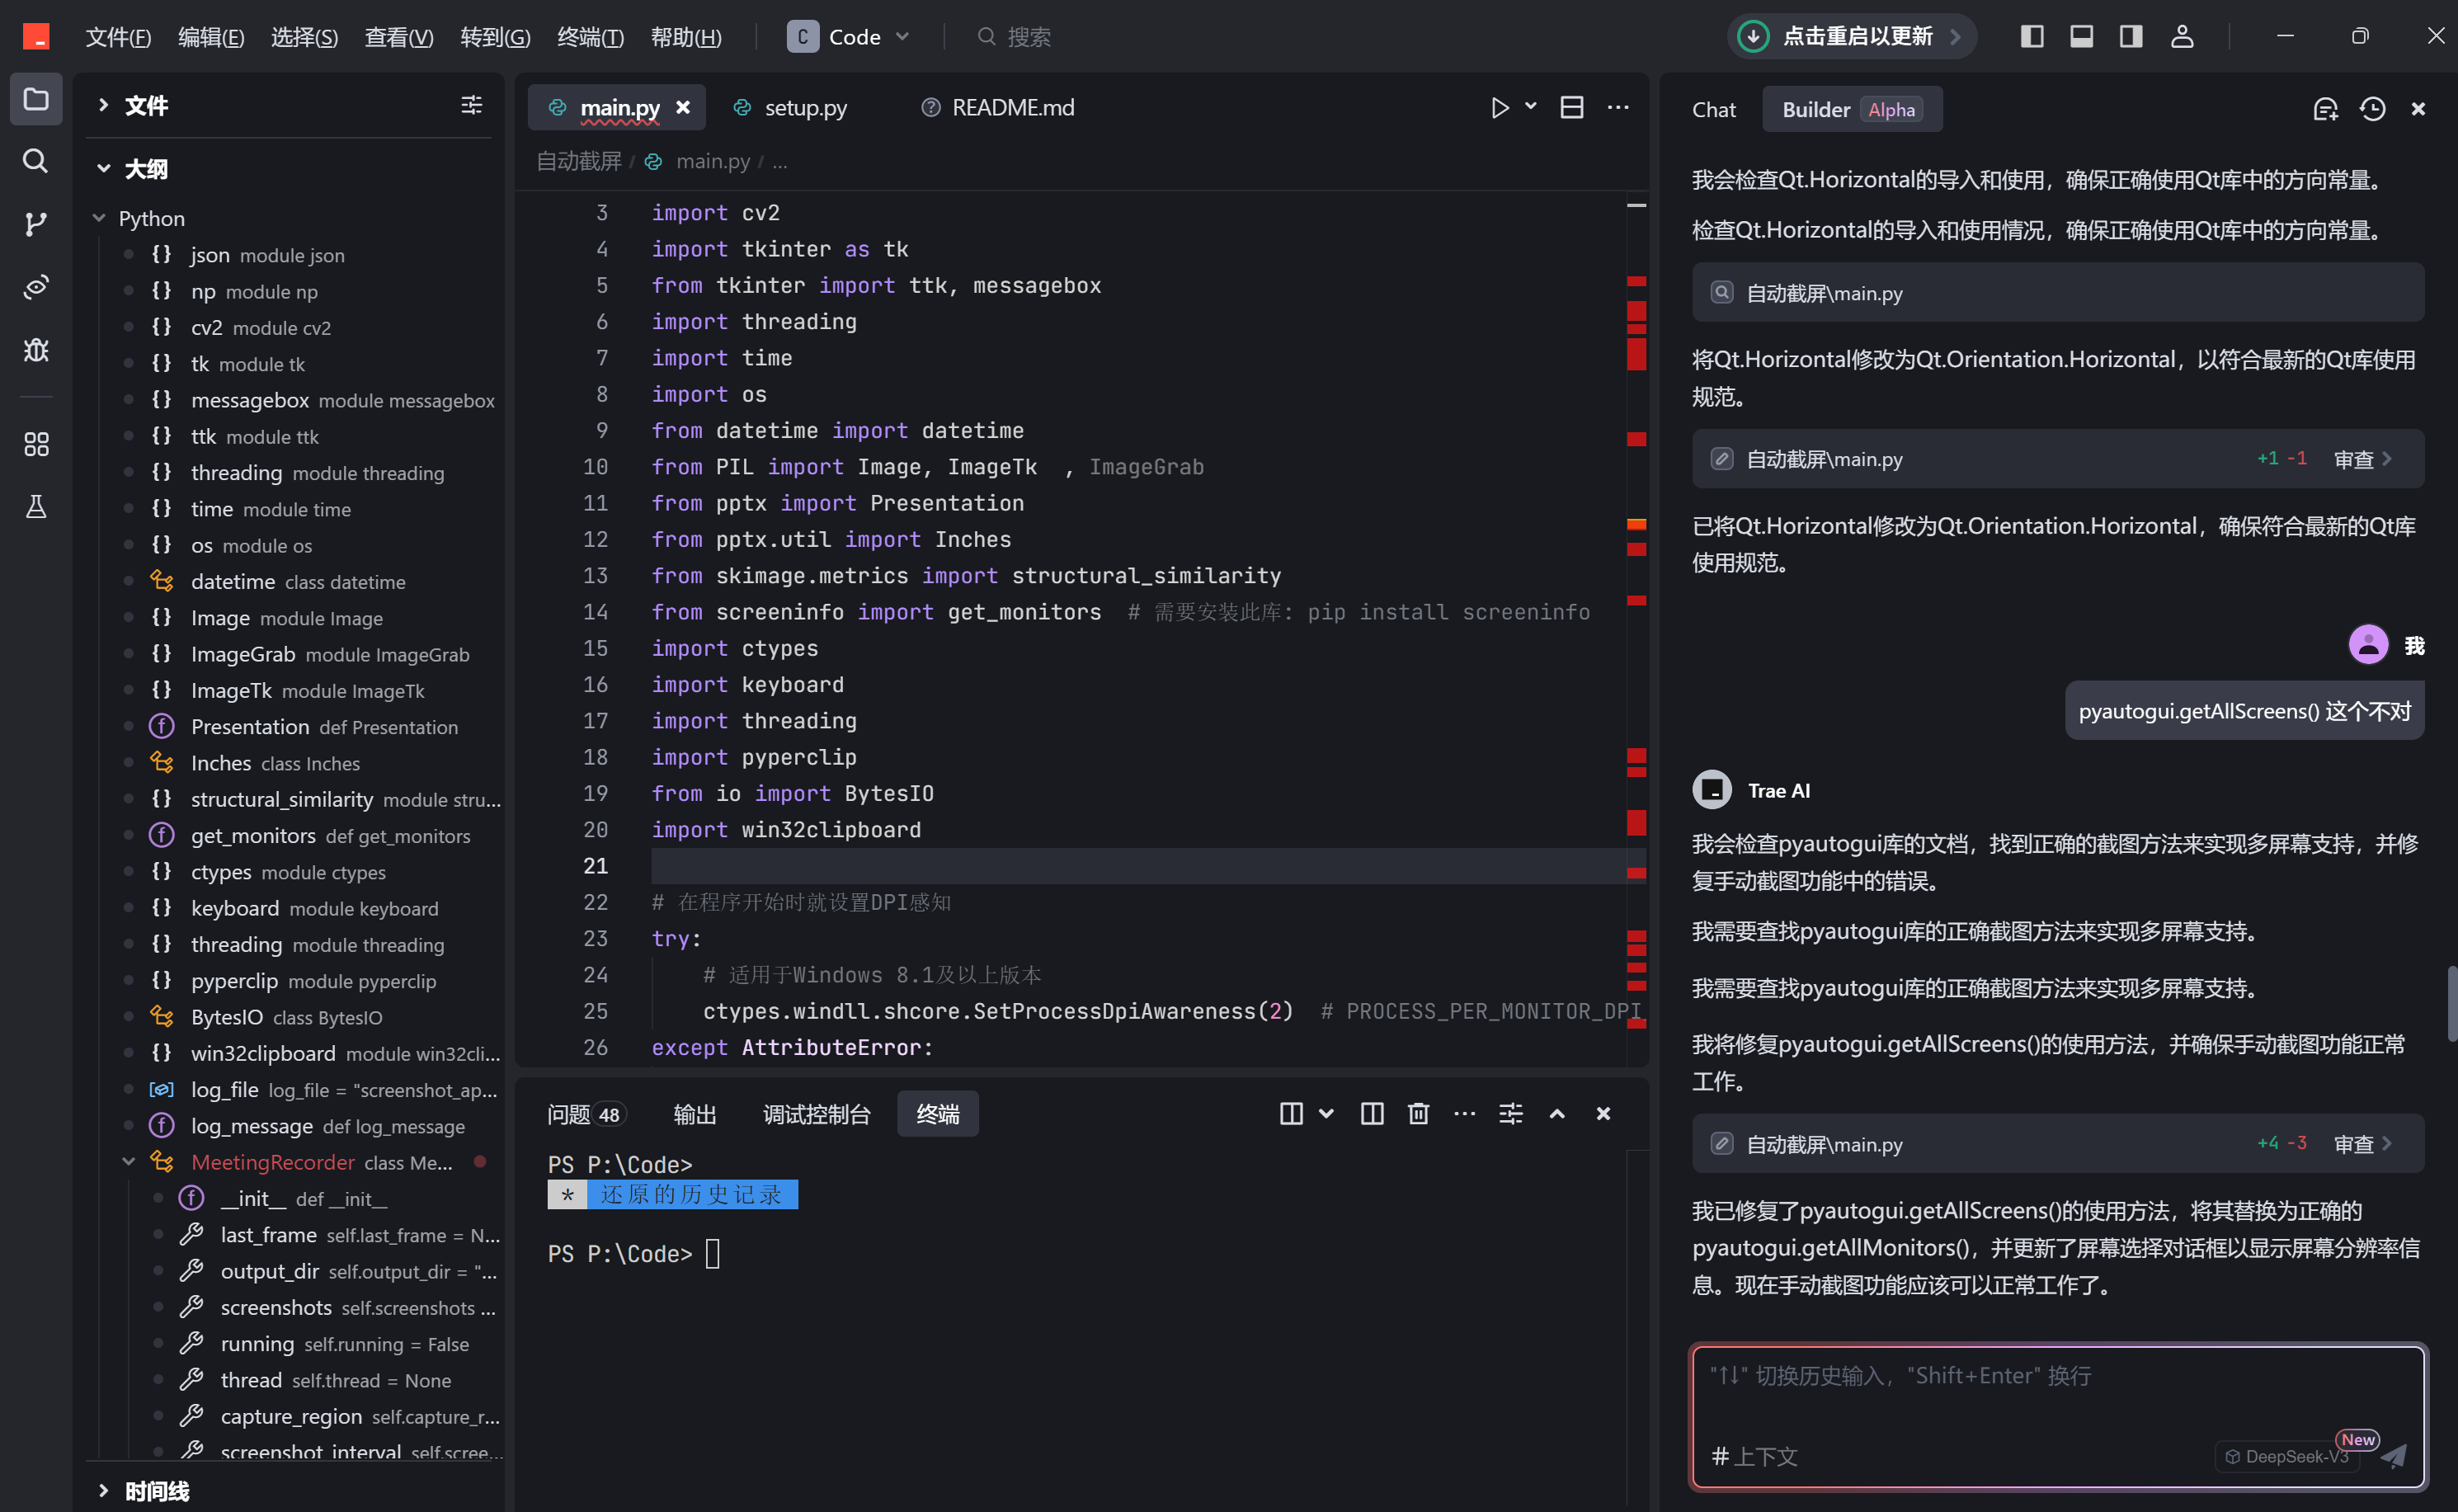The width and height of the screenshot is (2458, 1512).
Task: Toggle the primary sidebar layout button
Action: 2031,37
